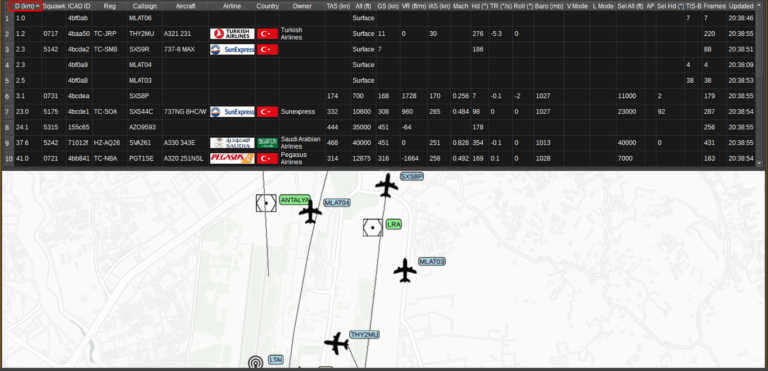
Task: Click the Saudia airline logo
Action: tap(232, 143)
